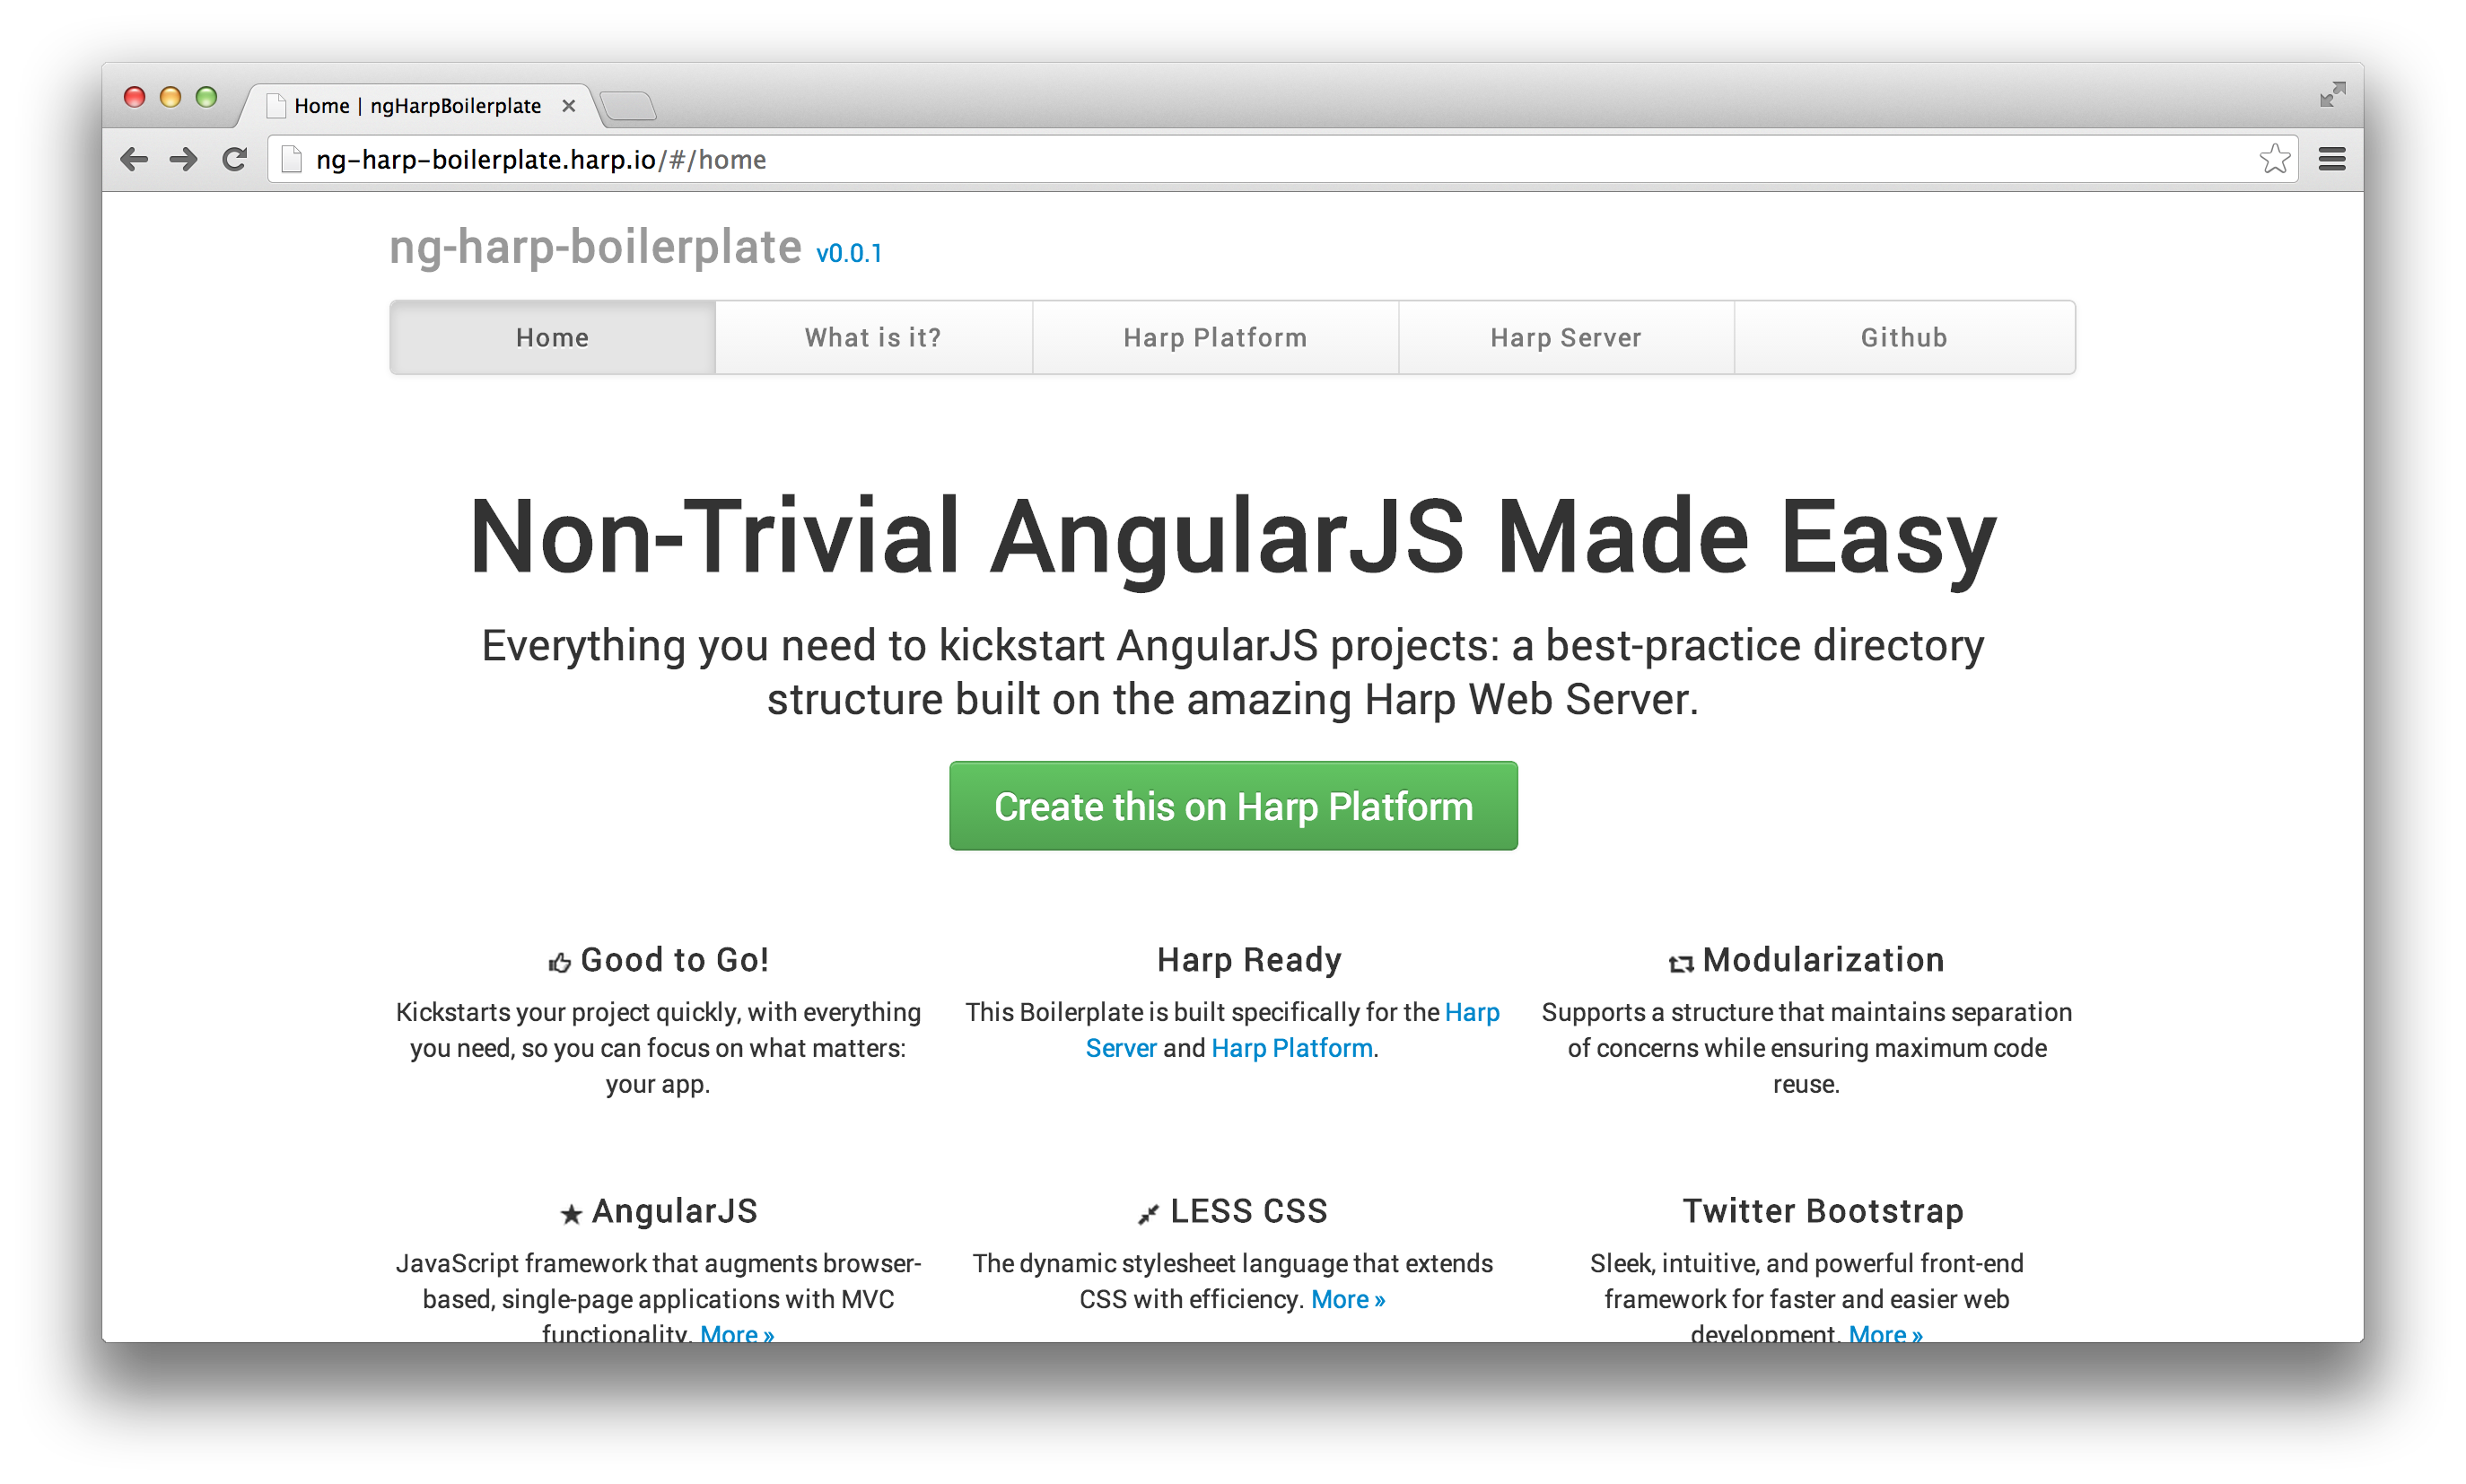Click the ng-harp-boilerplate site title
This screenshot has width=2466, height=1484.
[x=595, y=246]
